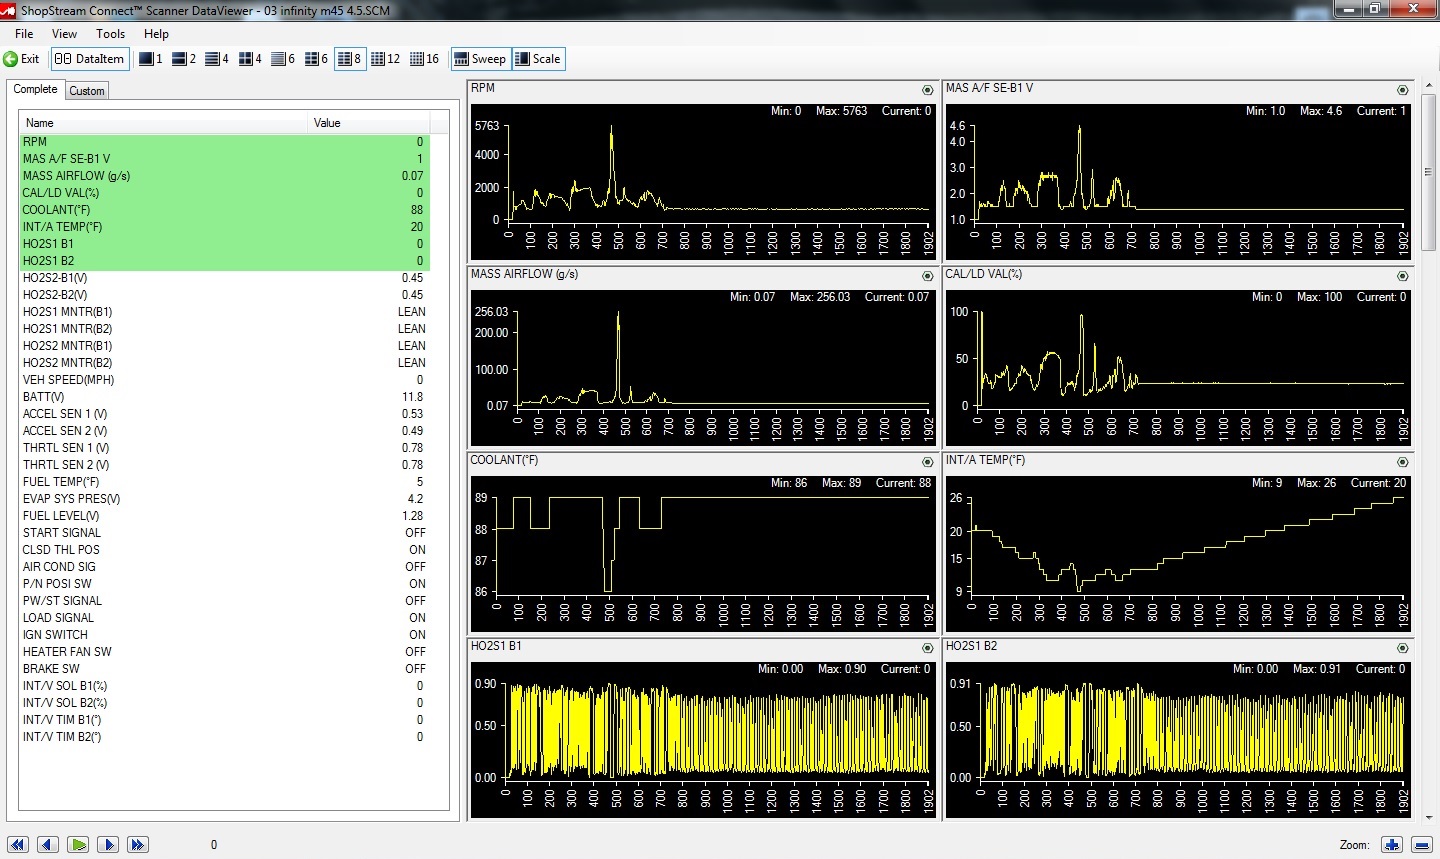Toggle the INT/A TEMP graph indicator

click(1402, 462)
